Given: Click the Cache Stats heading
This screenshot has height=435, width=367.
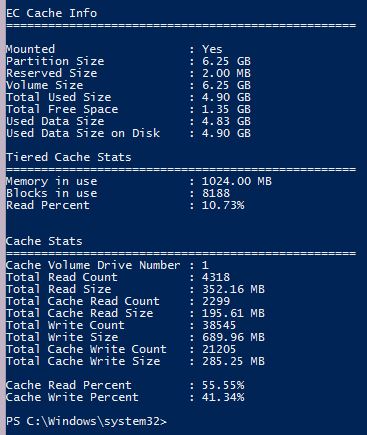Looking at the screenshot, I should 44,241.
